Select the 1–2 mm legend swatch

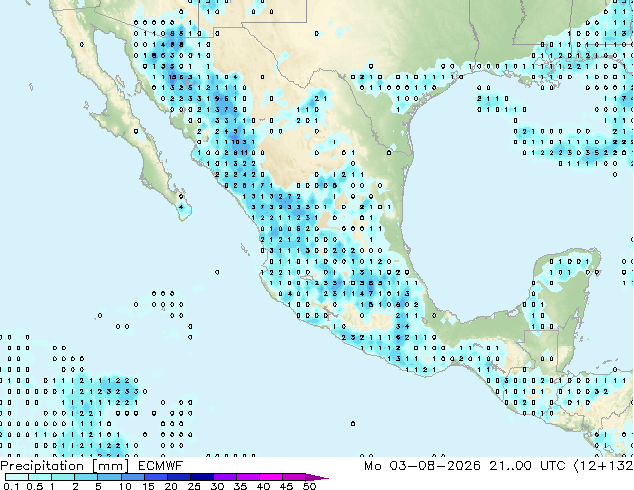(x=63, y=477)
